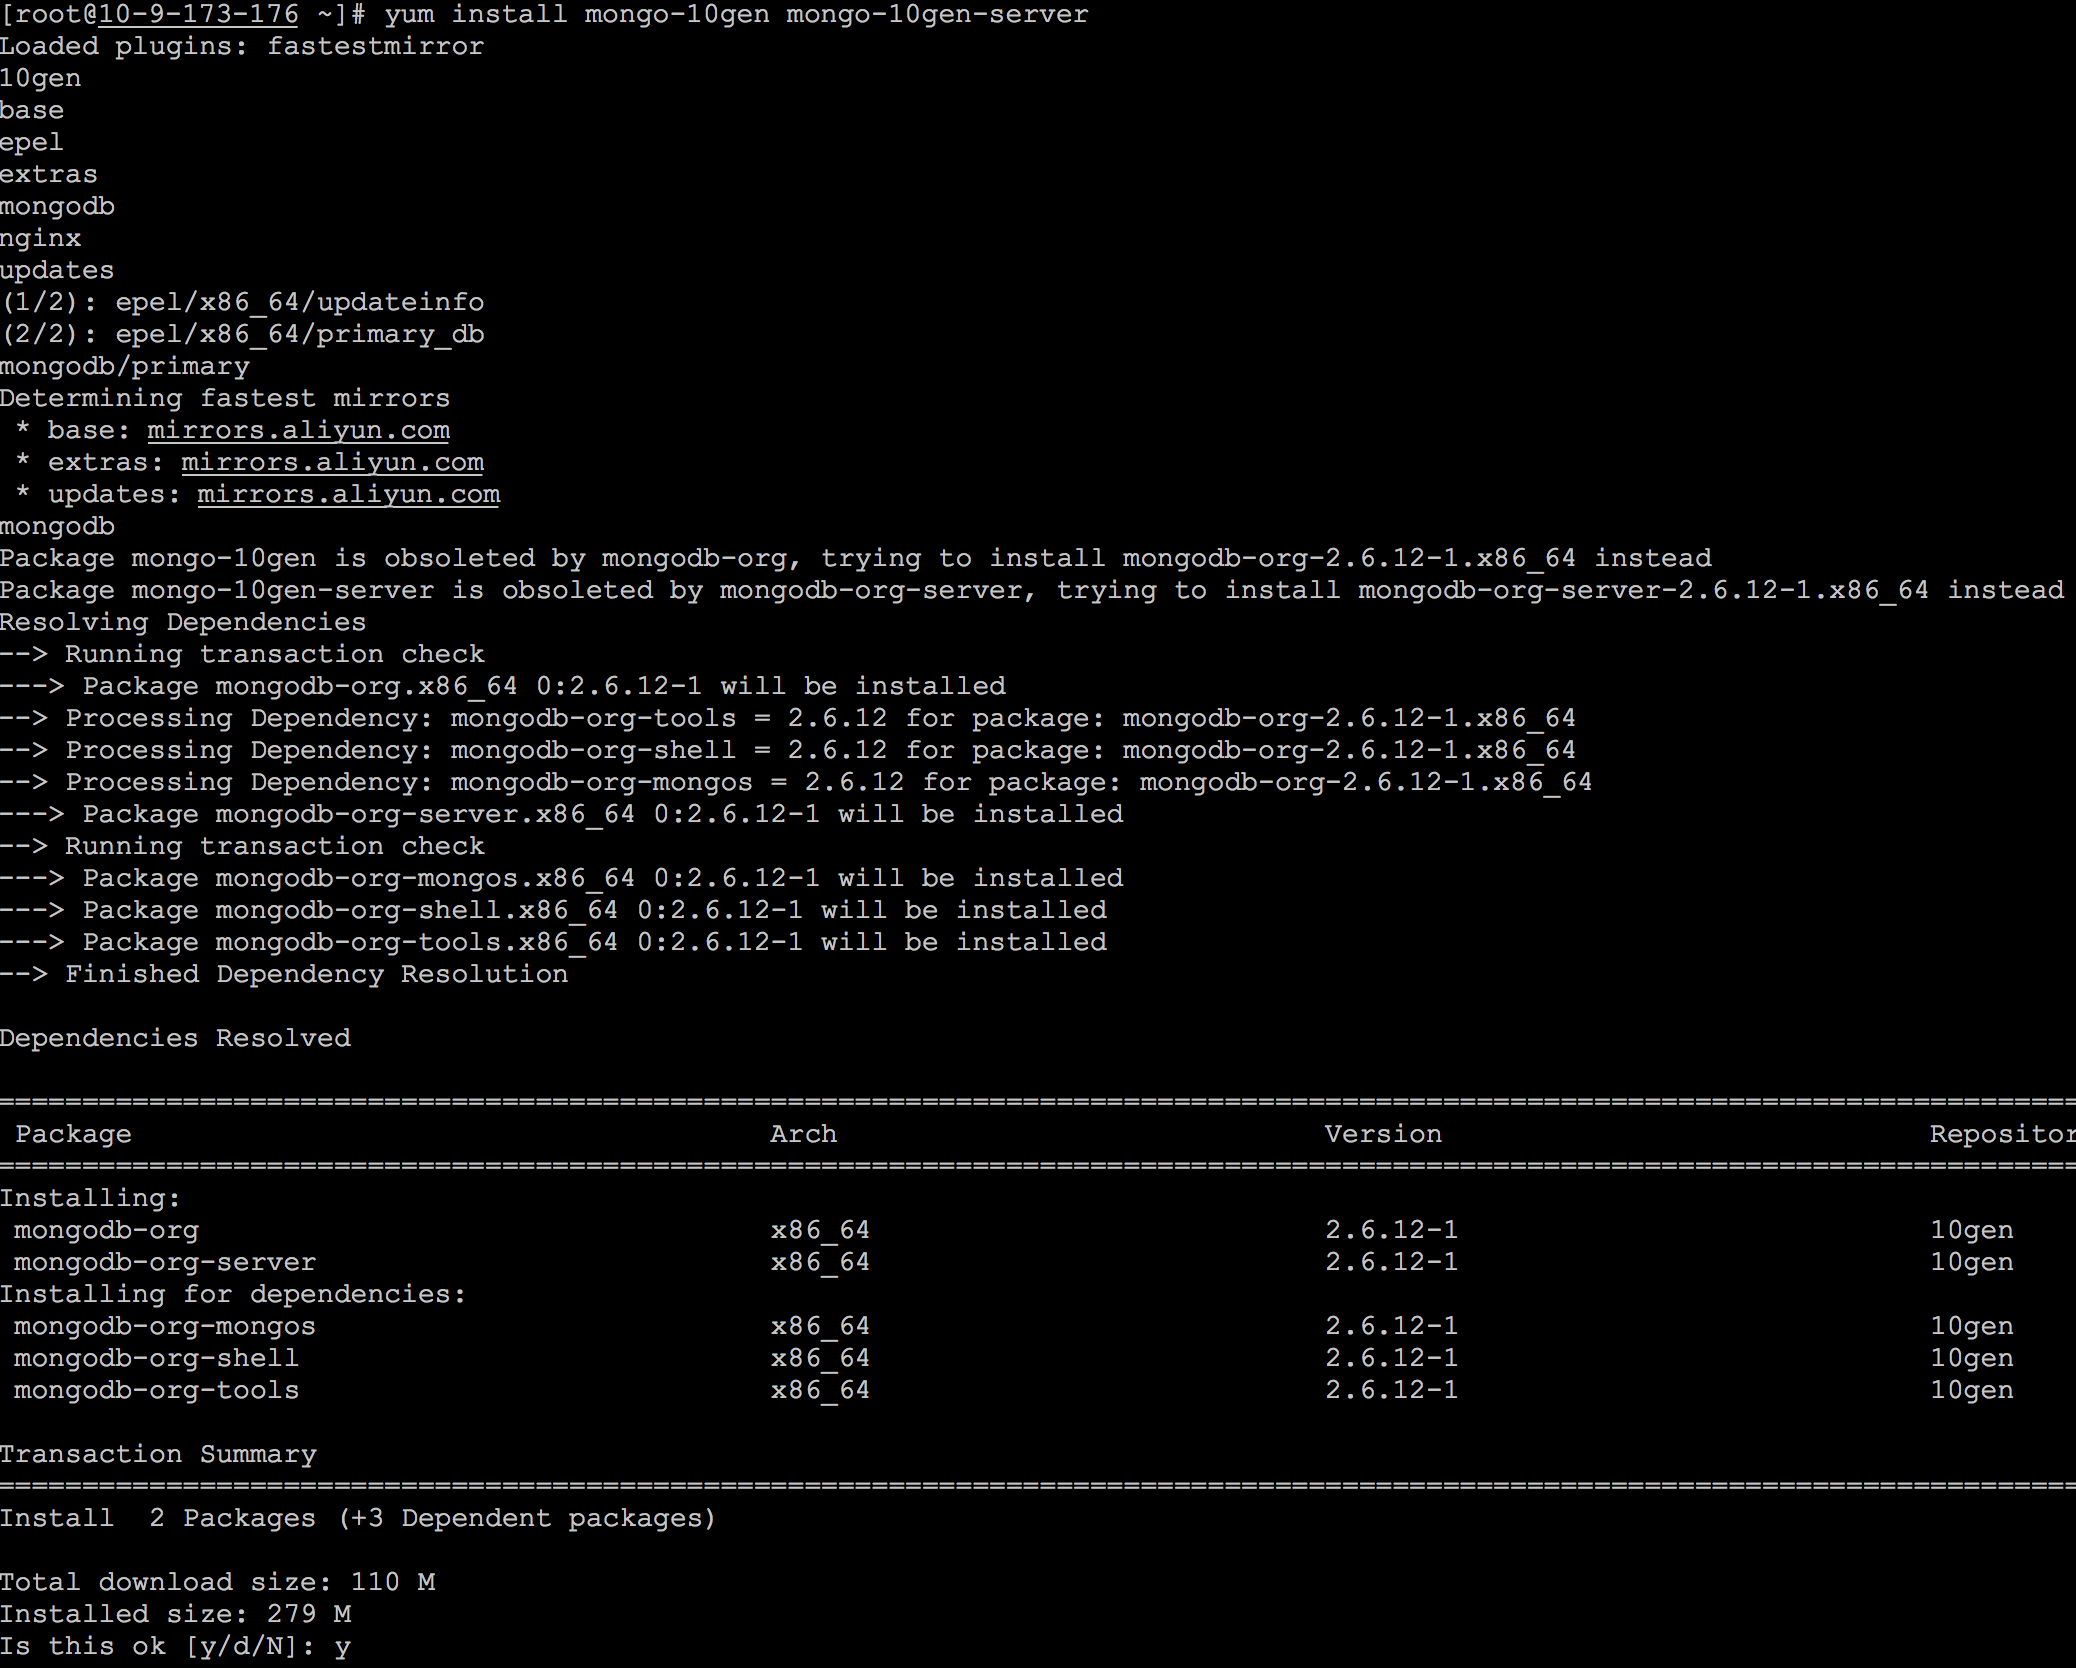This screenshot has height=1668, width=2076.
Task: Click the 'base' repo line
Action: (x=32, y=110)
